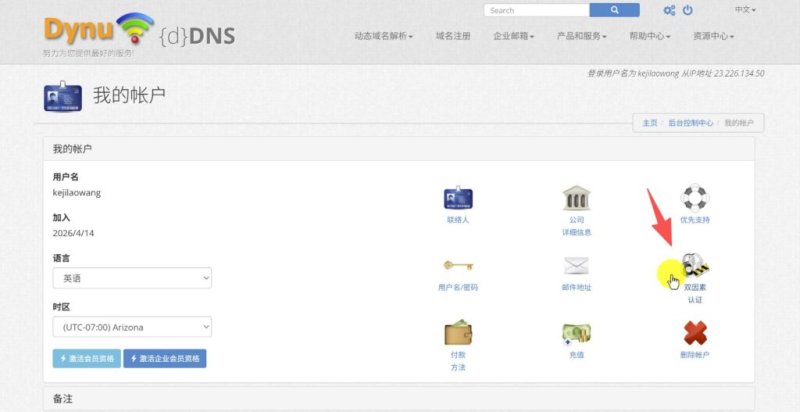
Task: Open the 帮助中心 menu
Action: 649,36
